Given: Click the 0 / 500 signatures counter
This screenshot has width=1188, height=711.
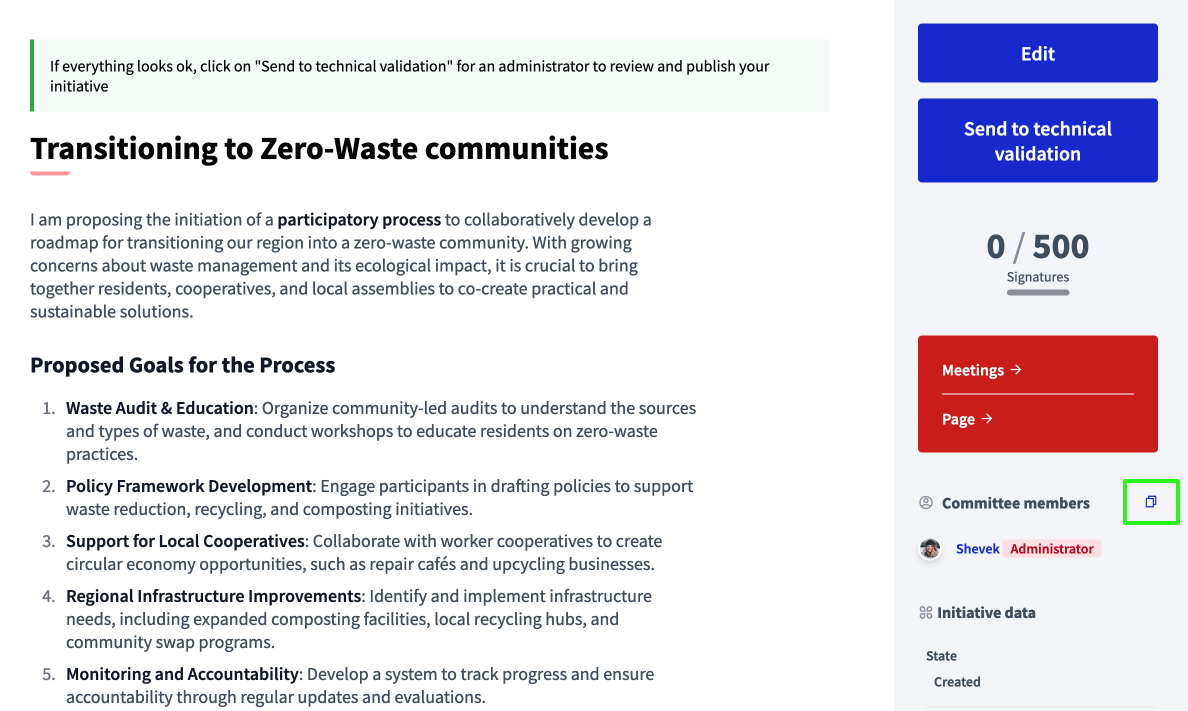Looking at the screenshot, I should (1038, 246).
